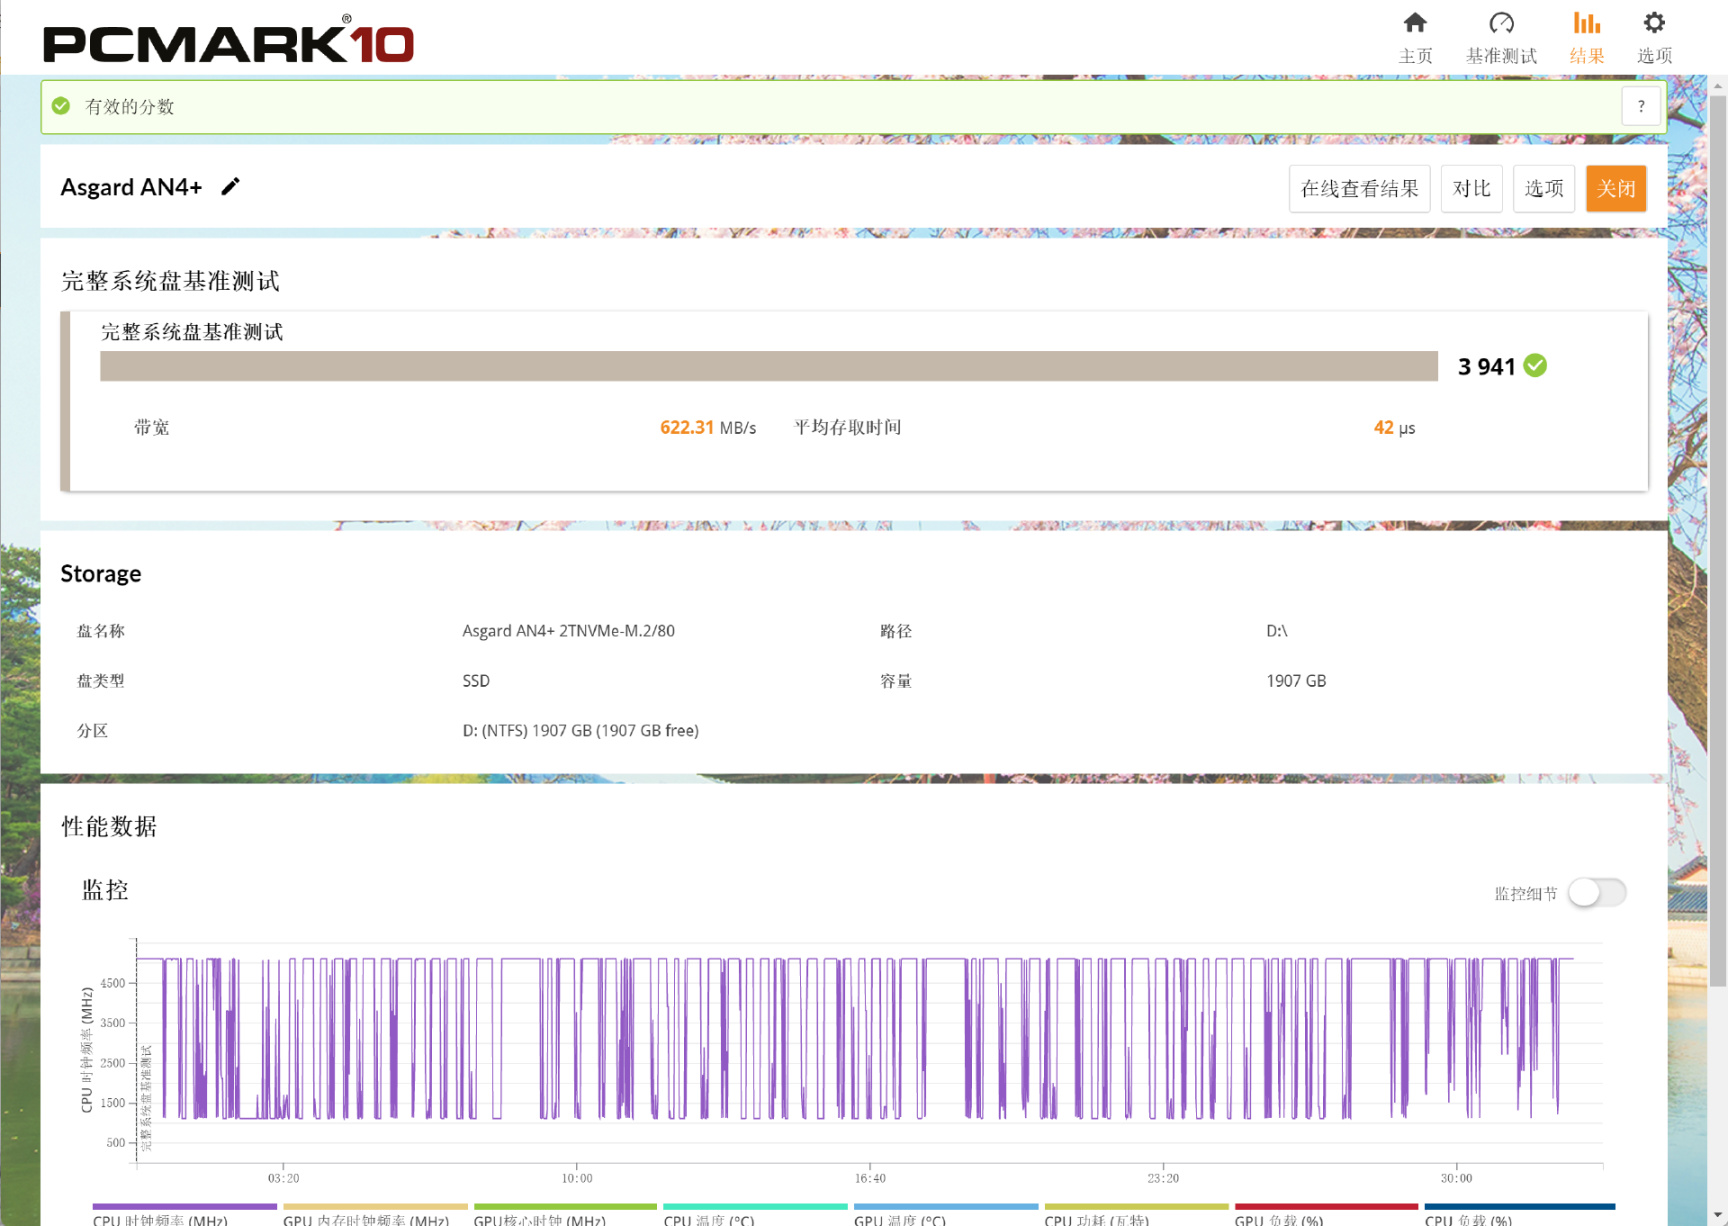The height and width of the screenshot is (1226, 1728).
Task: Click the 选项 button beside 对比
Action: [1544, 189]
